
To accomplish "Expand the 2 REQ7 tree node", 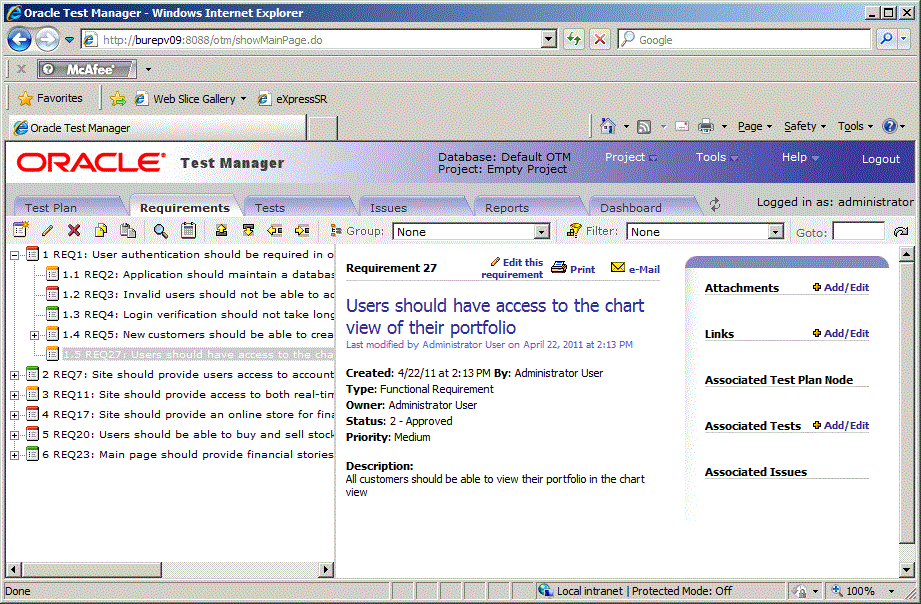I will pyautogui.click(x=15, y=375).
